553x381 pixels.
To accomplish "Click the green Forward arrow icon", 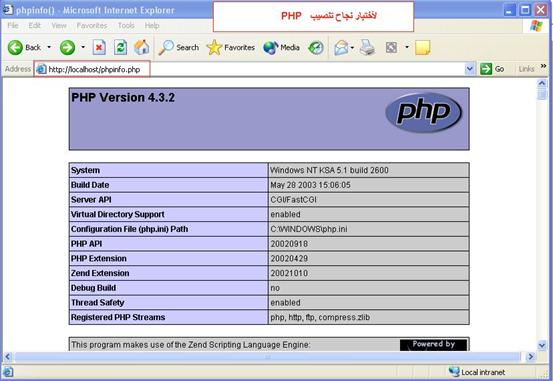I will (67, 48).
